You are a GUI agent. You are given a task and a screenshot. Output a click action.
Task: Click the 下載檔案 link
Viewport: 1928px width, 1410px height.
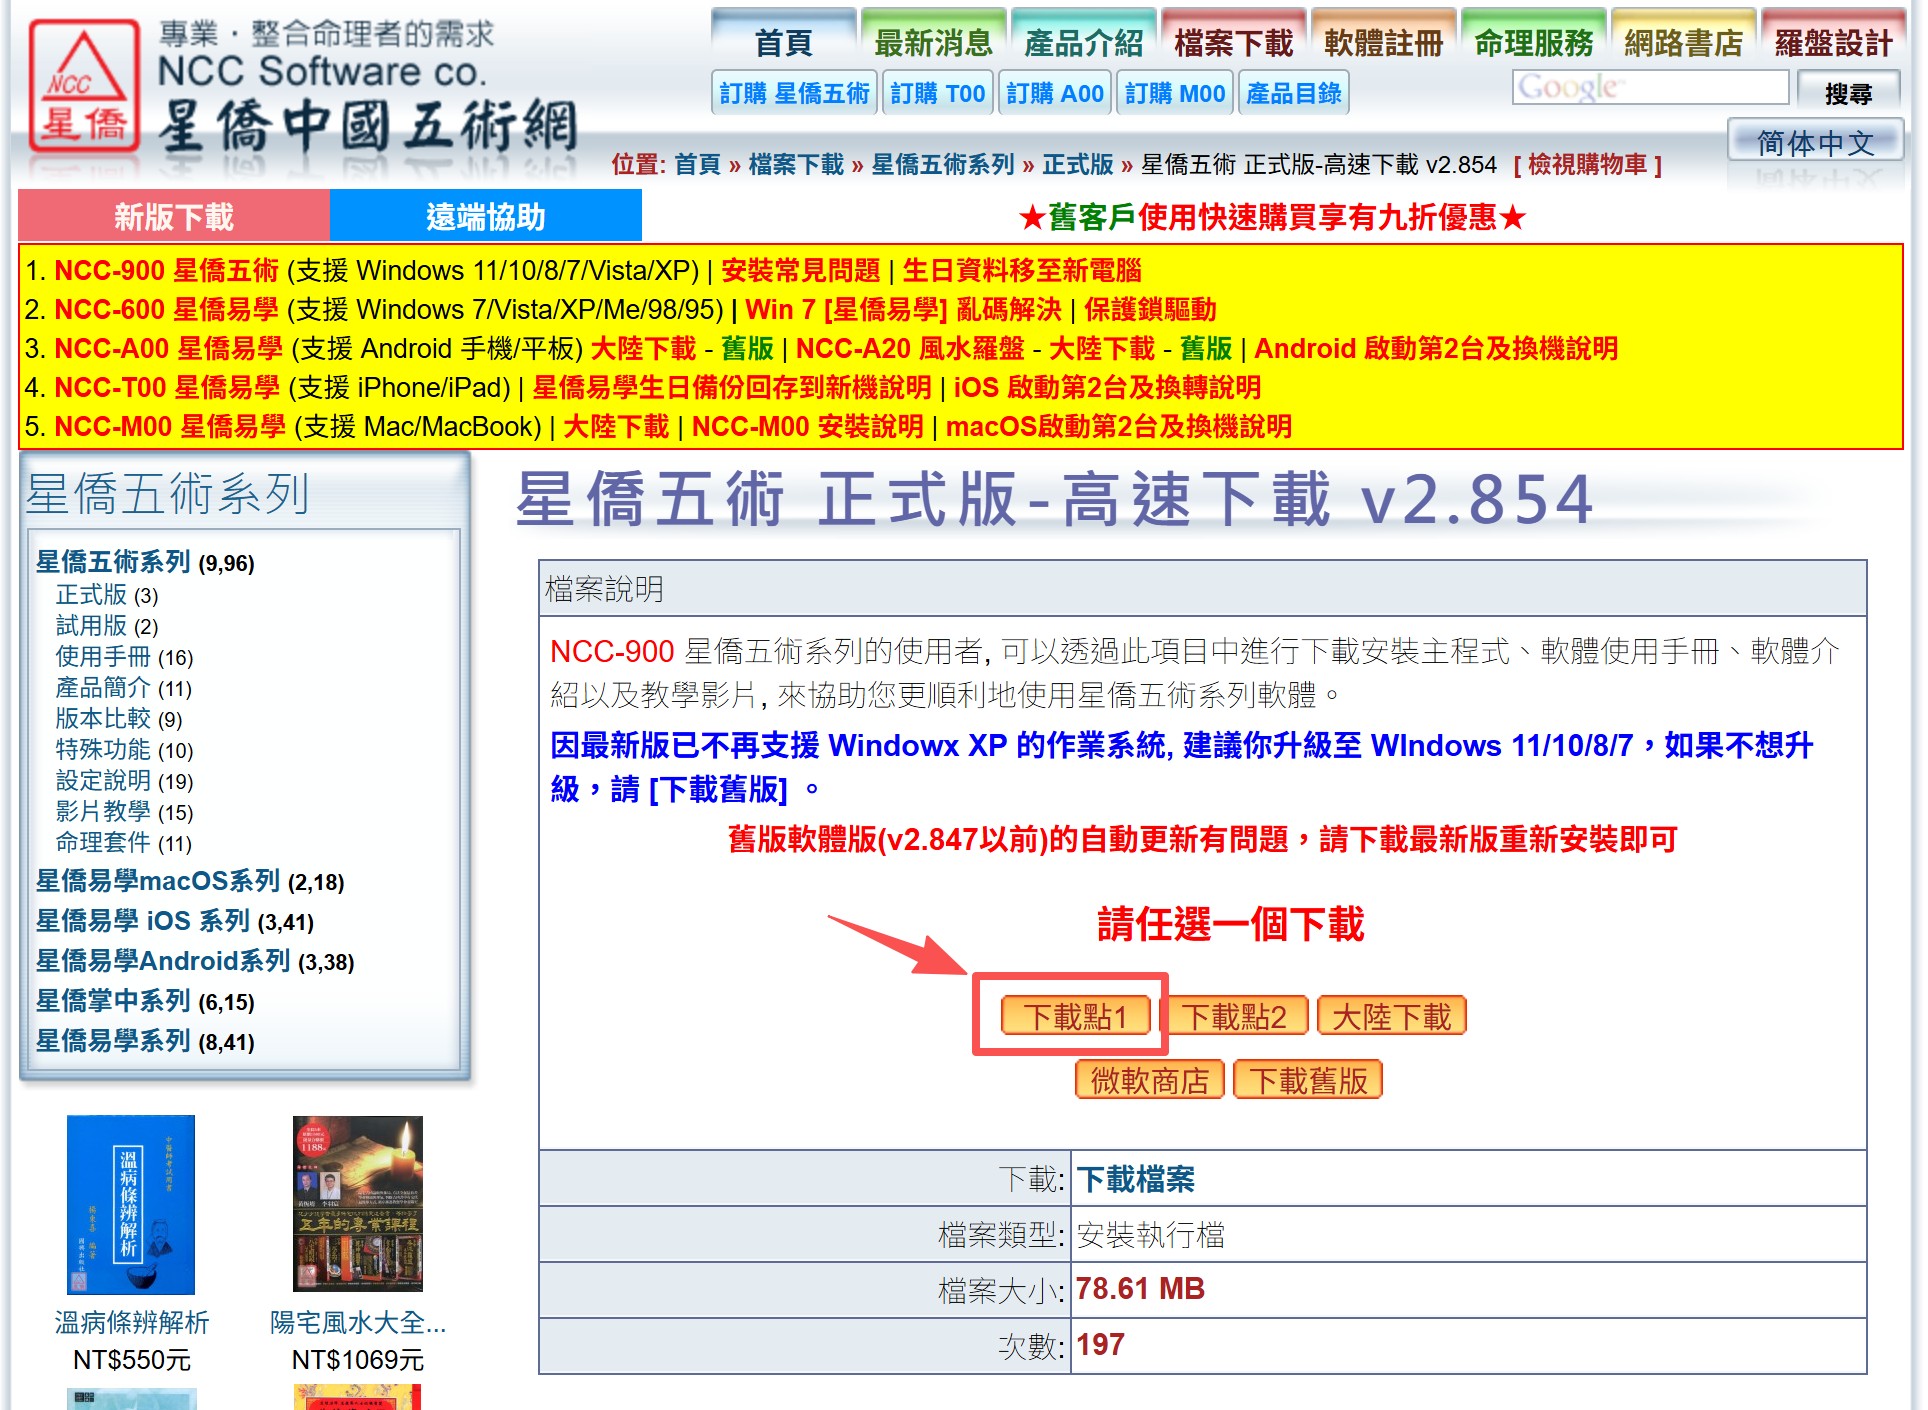click(x=1135, y=1179)
